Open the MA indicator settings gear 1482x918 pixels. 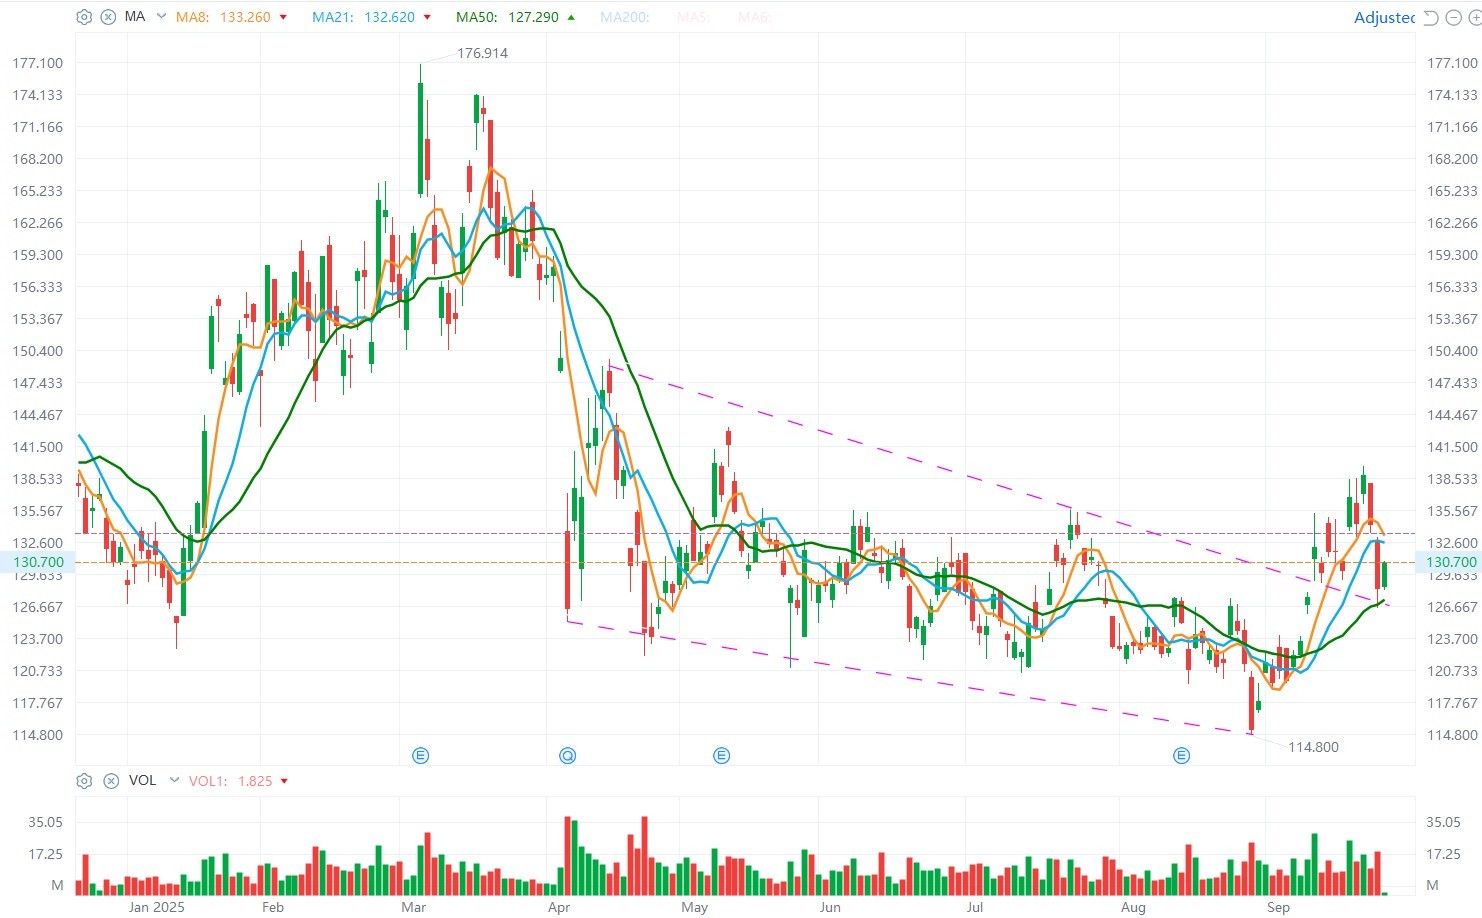click(84, 16)
